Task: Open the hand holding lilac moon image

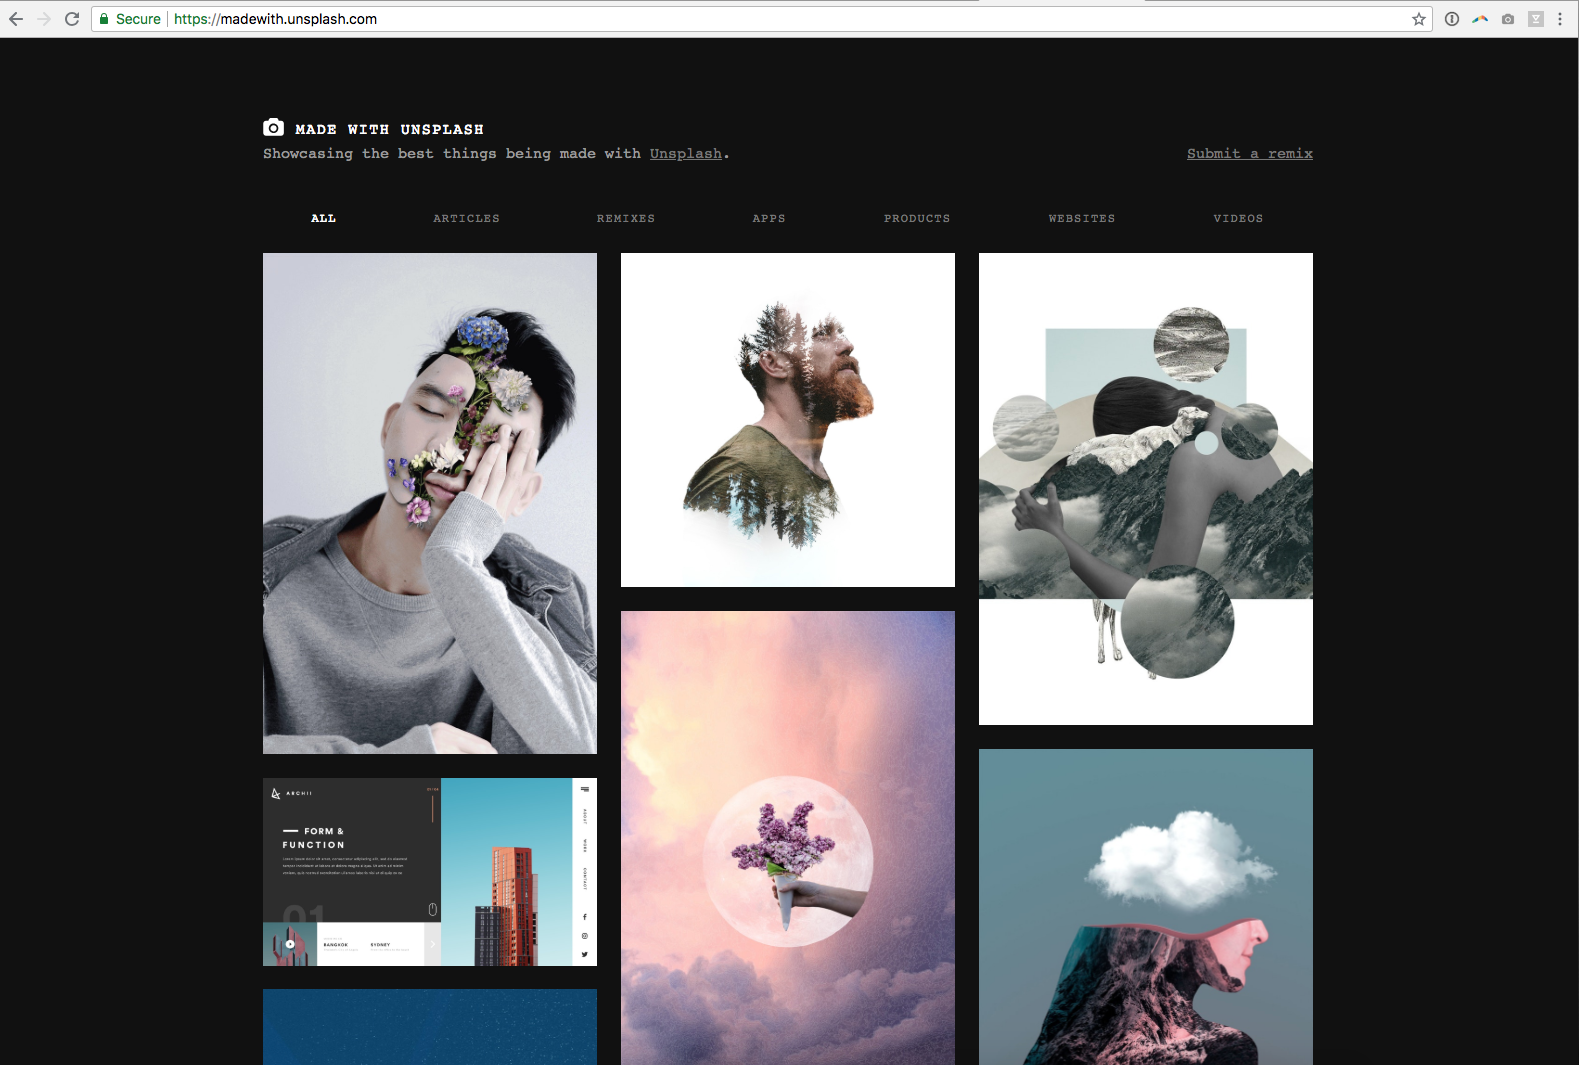Action: click(788, 838)
